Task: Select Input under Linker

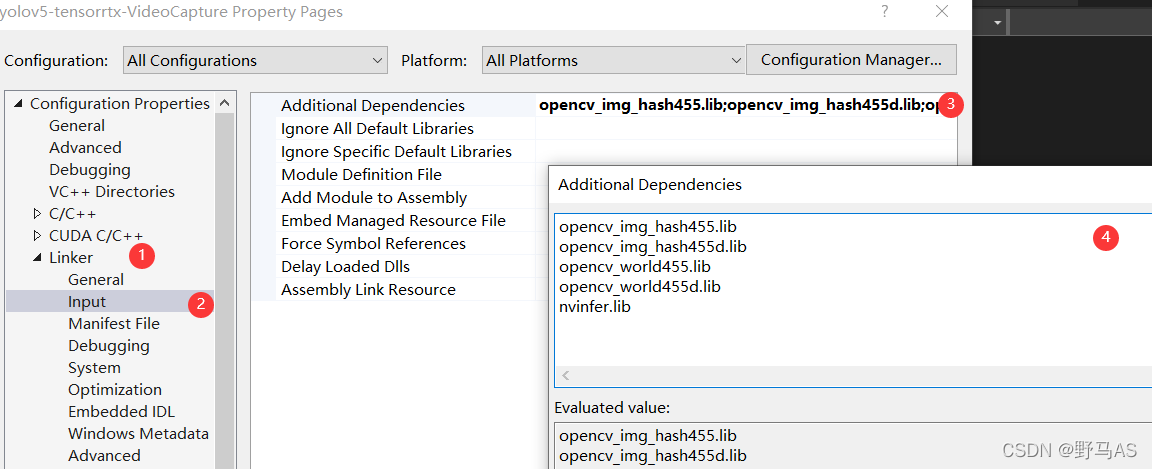Action: click(87, 302)
